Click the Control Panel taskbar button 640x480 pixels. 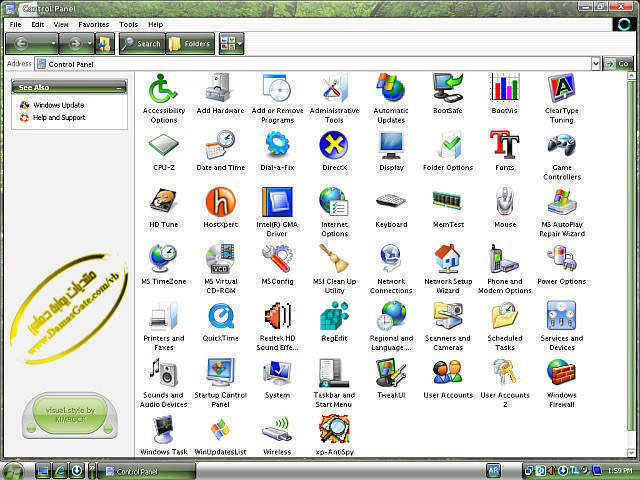(x=147, y=471)
